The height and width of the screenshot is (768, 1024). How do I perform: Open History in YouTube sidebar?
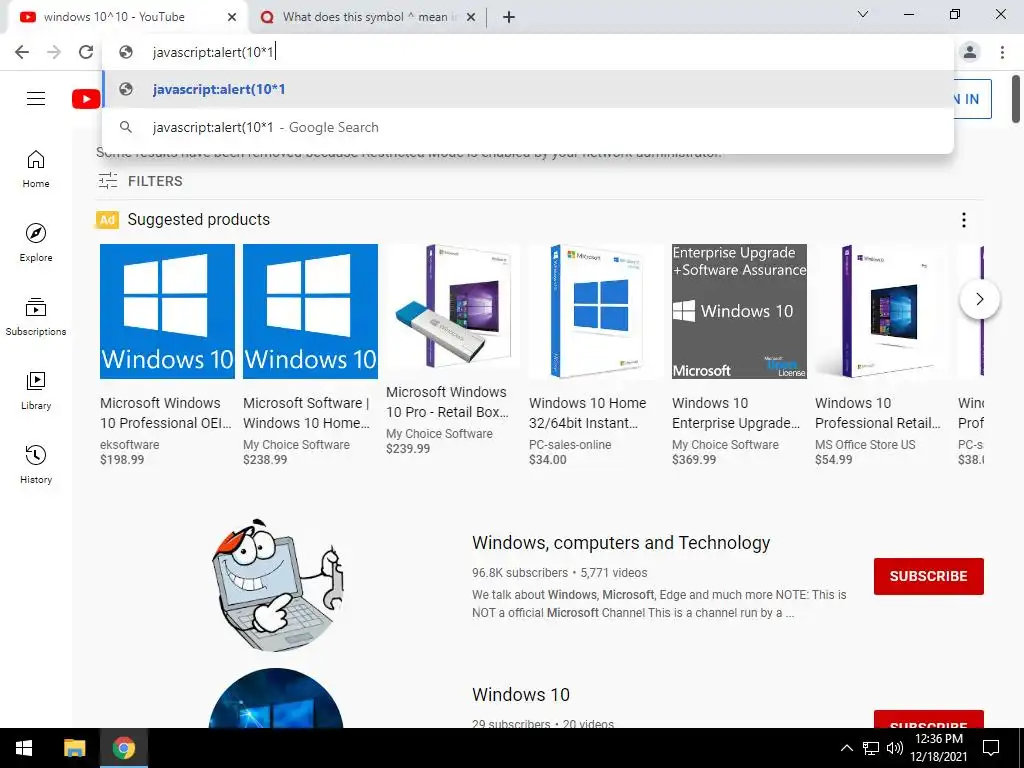(36, 464)
